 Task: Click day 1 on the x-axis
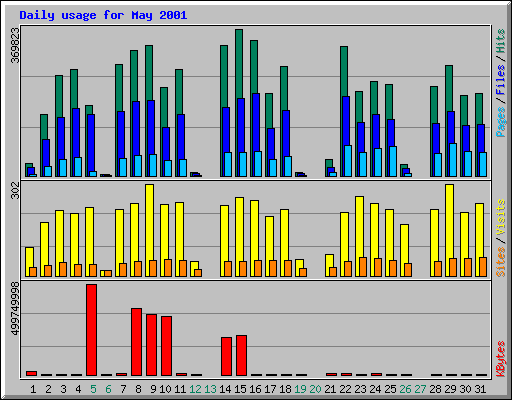pyautogui.click(x=33, y=389)
